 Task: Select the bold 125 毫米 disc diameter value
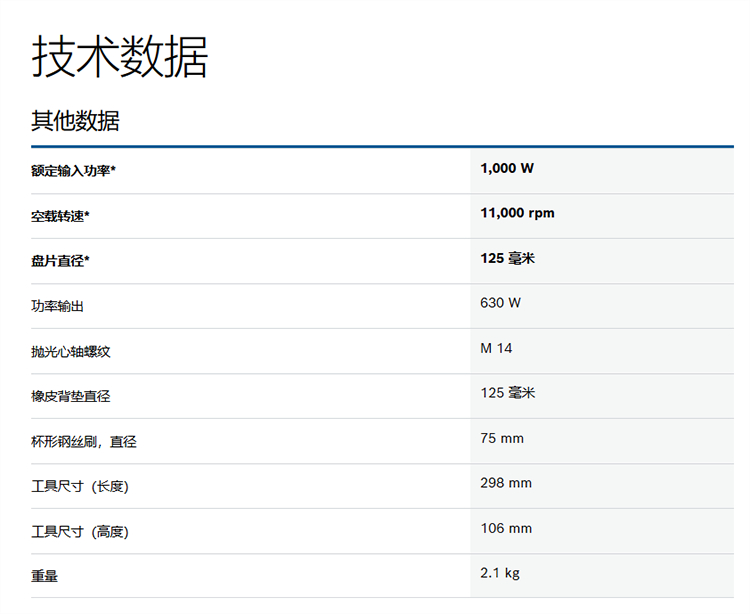pyautogui.click(x=507, y=258)
